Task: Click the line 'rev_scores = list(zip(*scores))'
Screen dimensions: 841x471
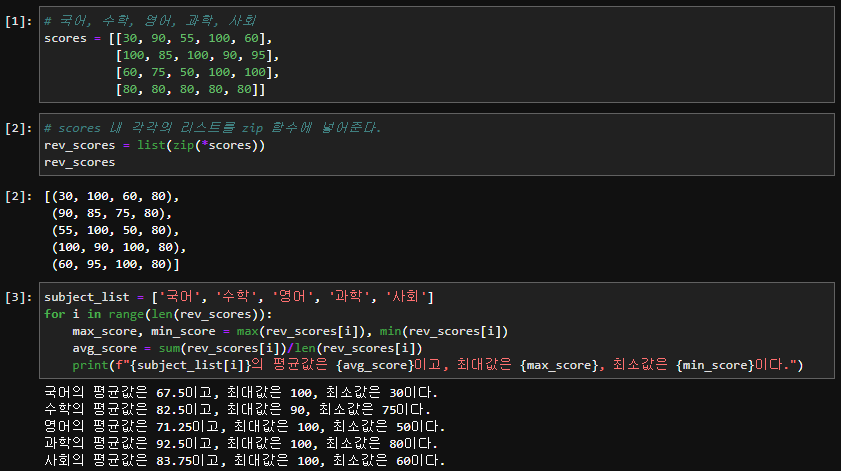Action: coord(154,145)
